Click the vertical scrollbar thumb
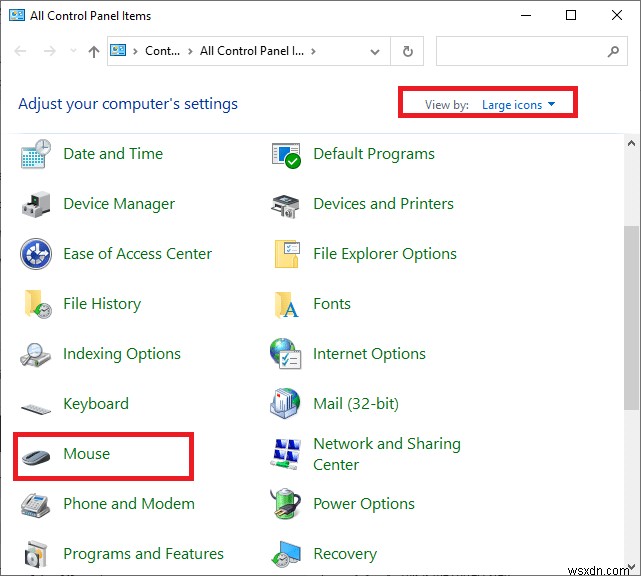 [631, 318]
